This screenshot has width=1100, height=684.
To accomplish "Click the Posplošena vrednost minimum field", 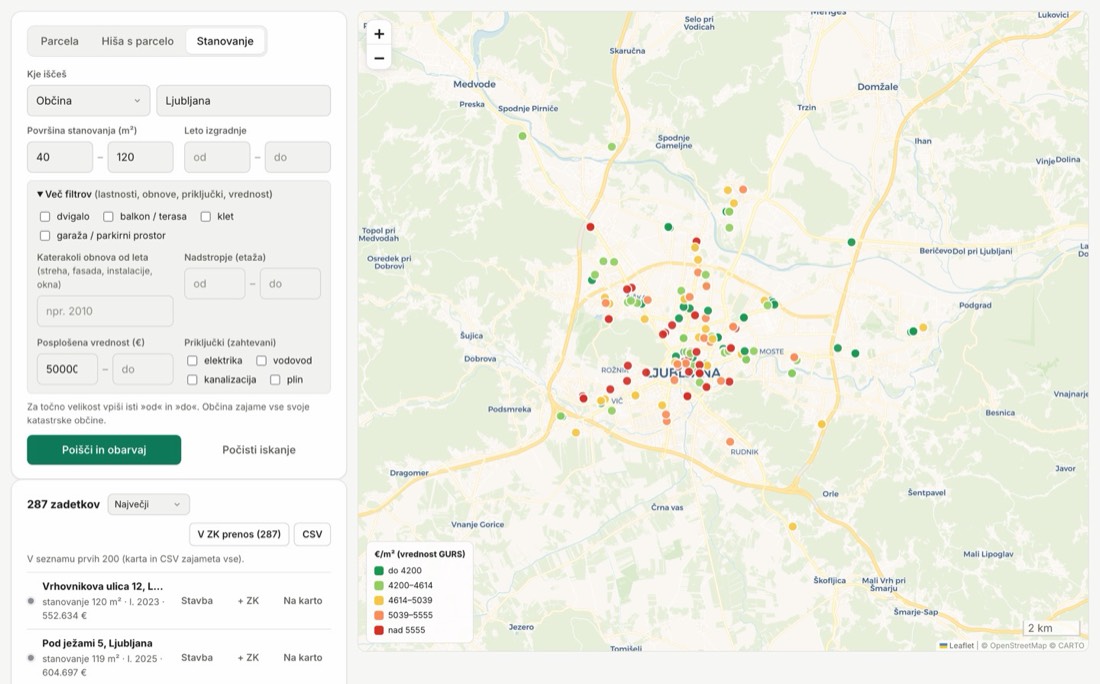I will 67,369.
